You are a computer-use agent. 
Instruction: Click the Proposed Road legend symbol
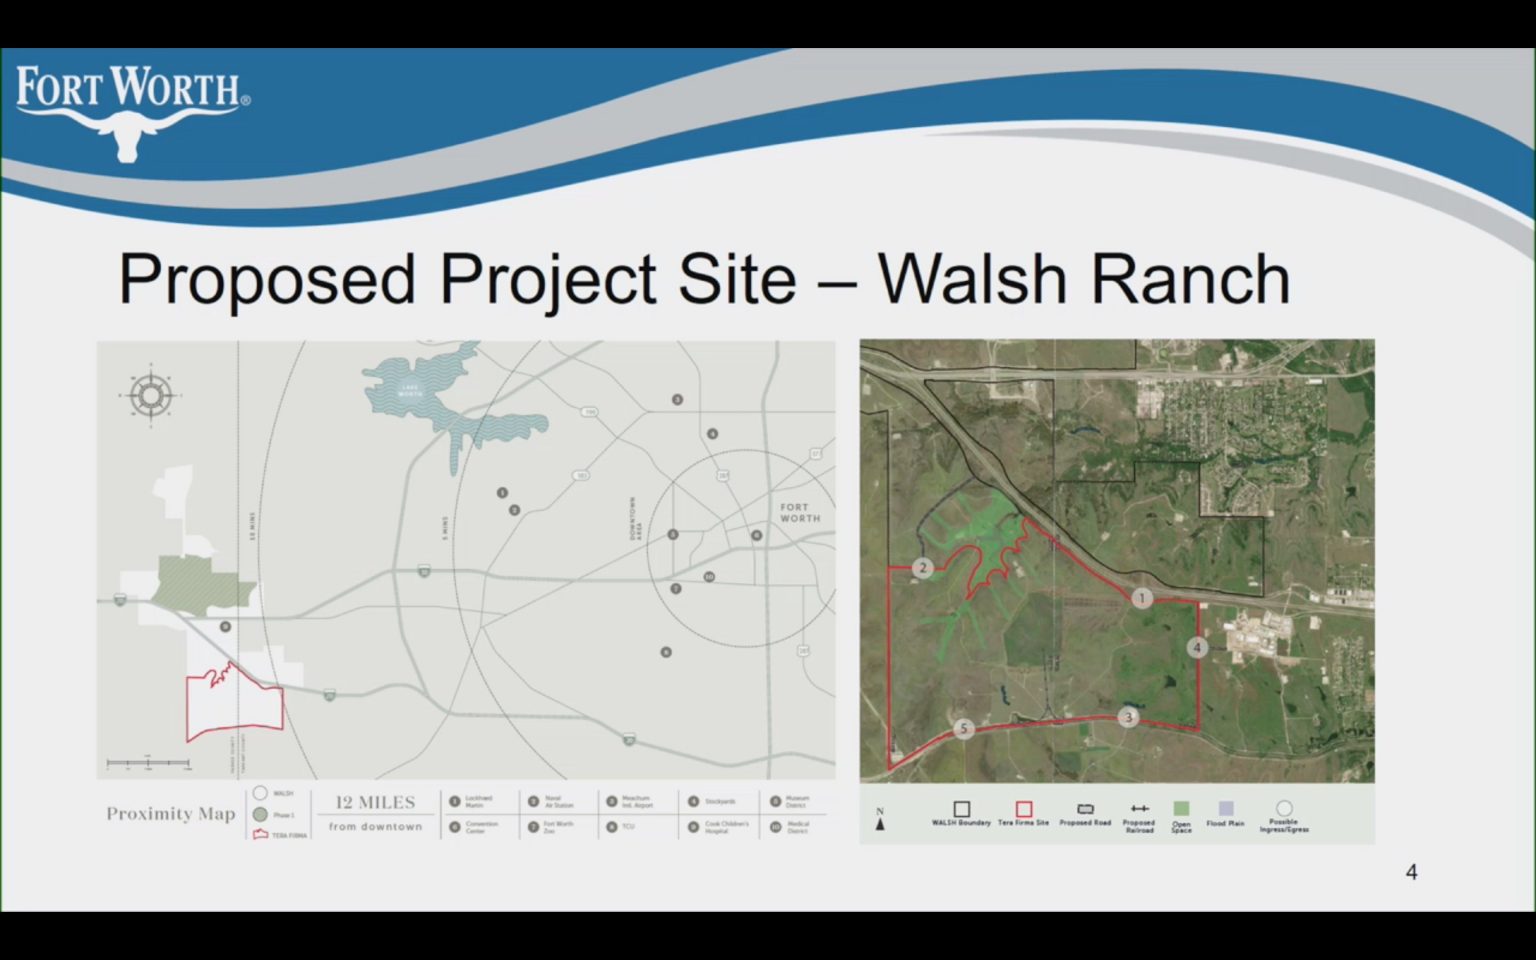tap(1085, 809)
